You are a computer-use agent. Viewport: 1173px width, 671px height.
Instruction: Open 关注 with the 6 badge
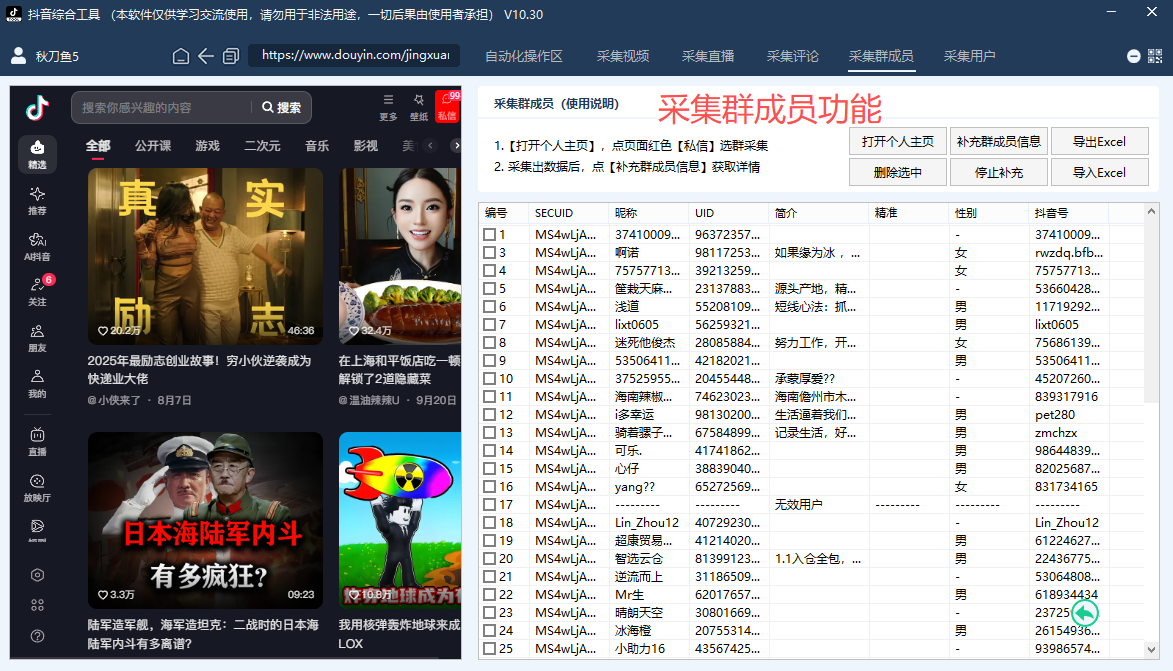pos(37,292)
